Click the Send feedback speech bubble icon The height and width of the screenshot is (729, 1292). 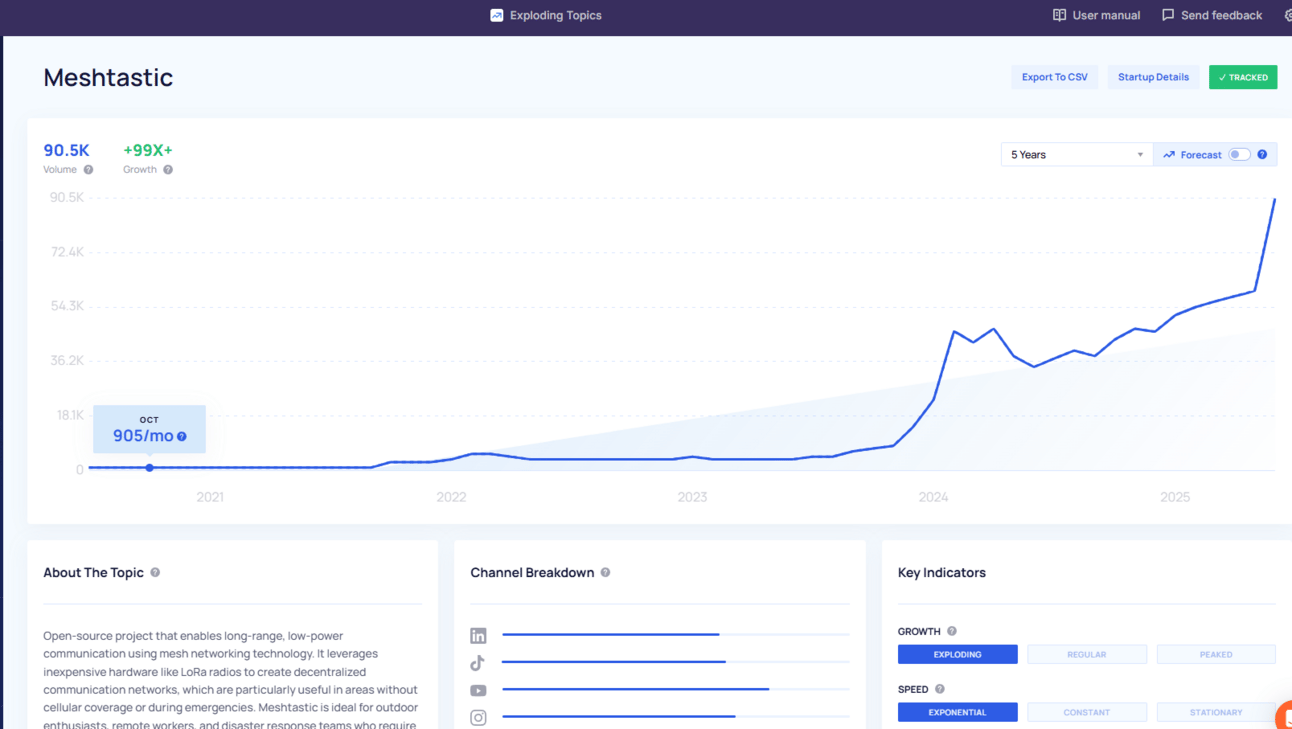1168,15
